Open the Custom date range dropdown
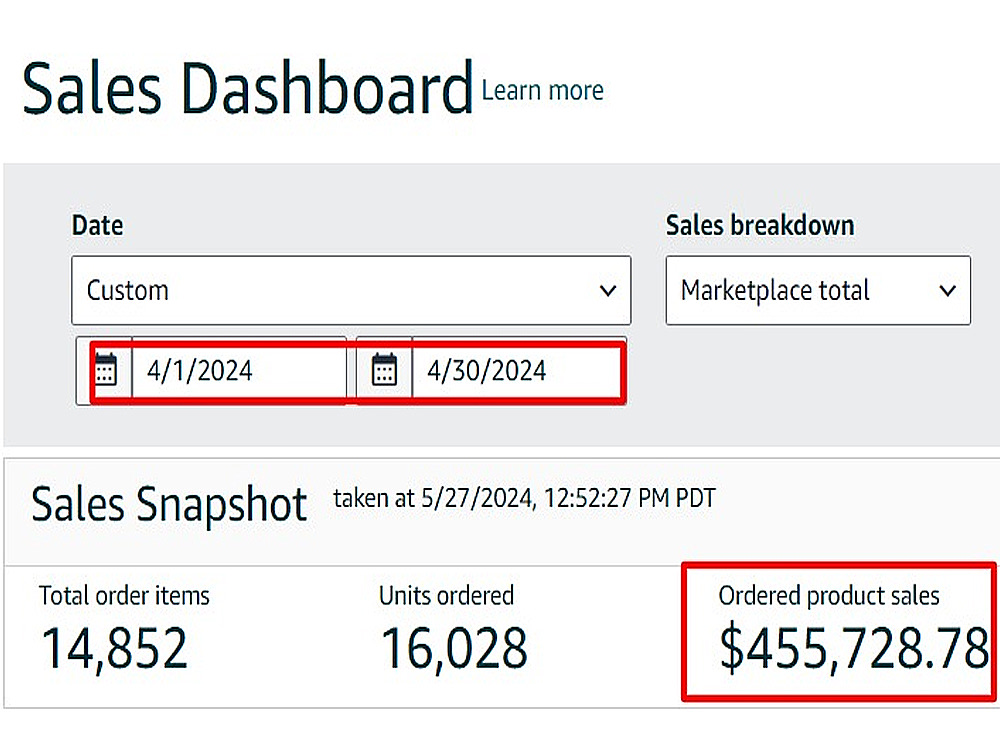The image size is (1000, 750). click(351, 290)
